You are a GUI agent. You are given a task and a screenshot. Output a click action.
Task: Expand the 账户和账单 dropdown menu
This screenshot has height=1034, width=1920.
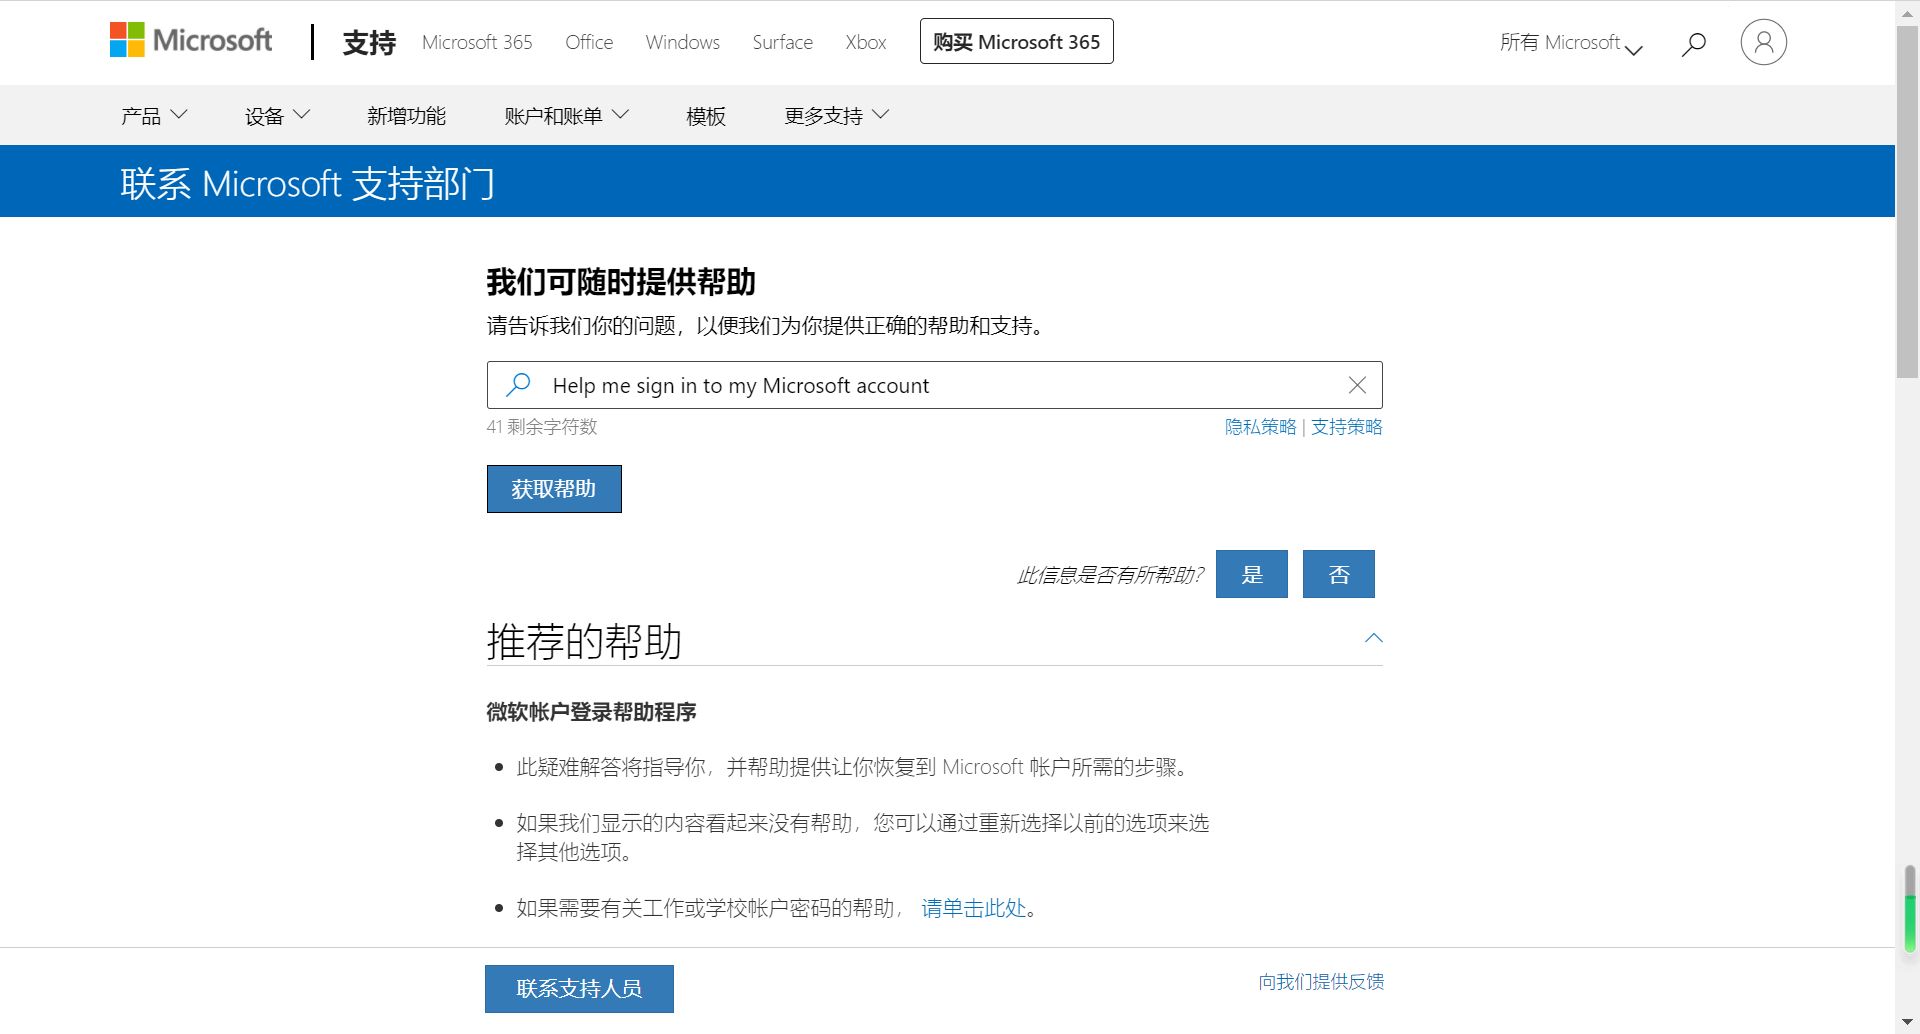(x=566, y=116)
